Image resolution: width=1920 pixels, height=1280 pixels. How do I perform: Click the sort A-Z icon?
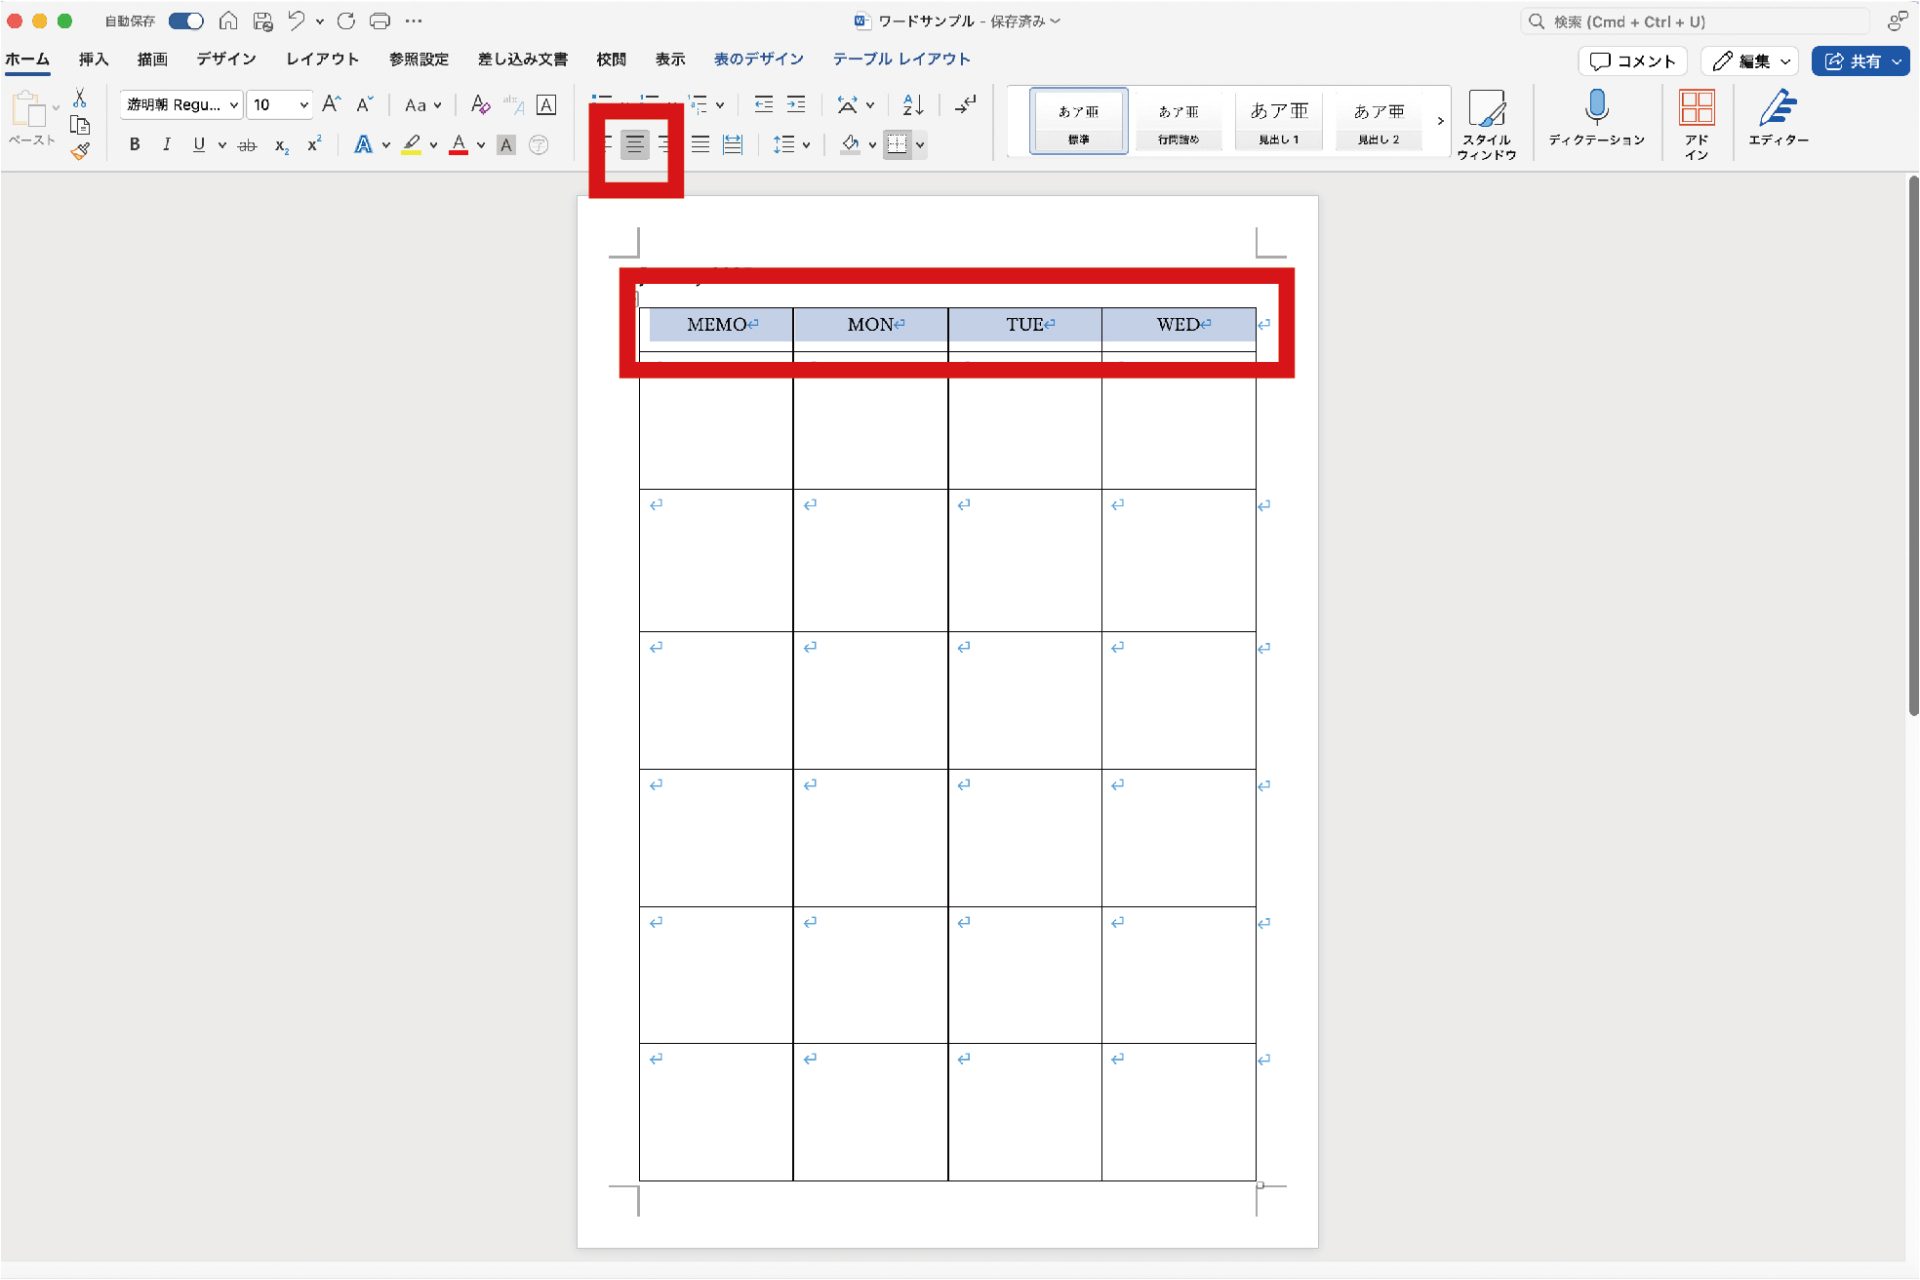pos(912,104)
